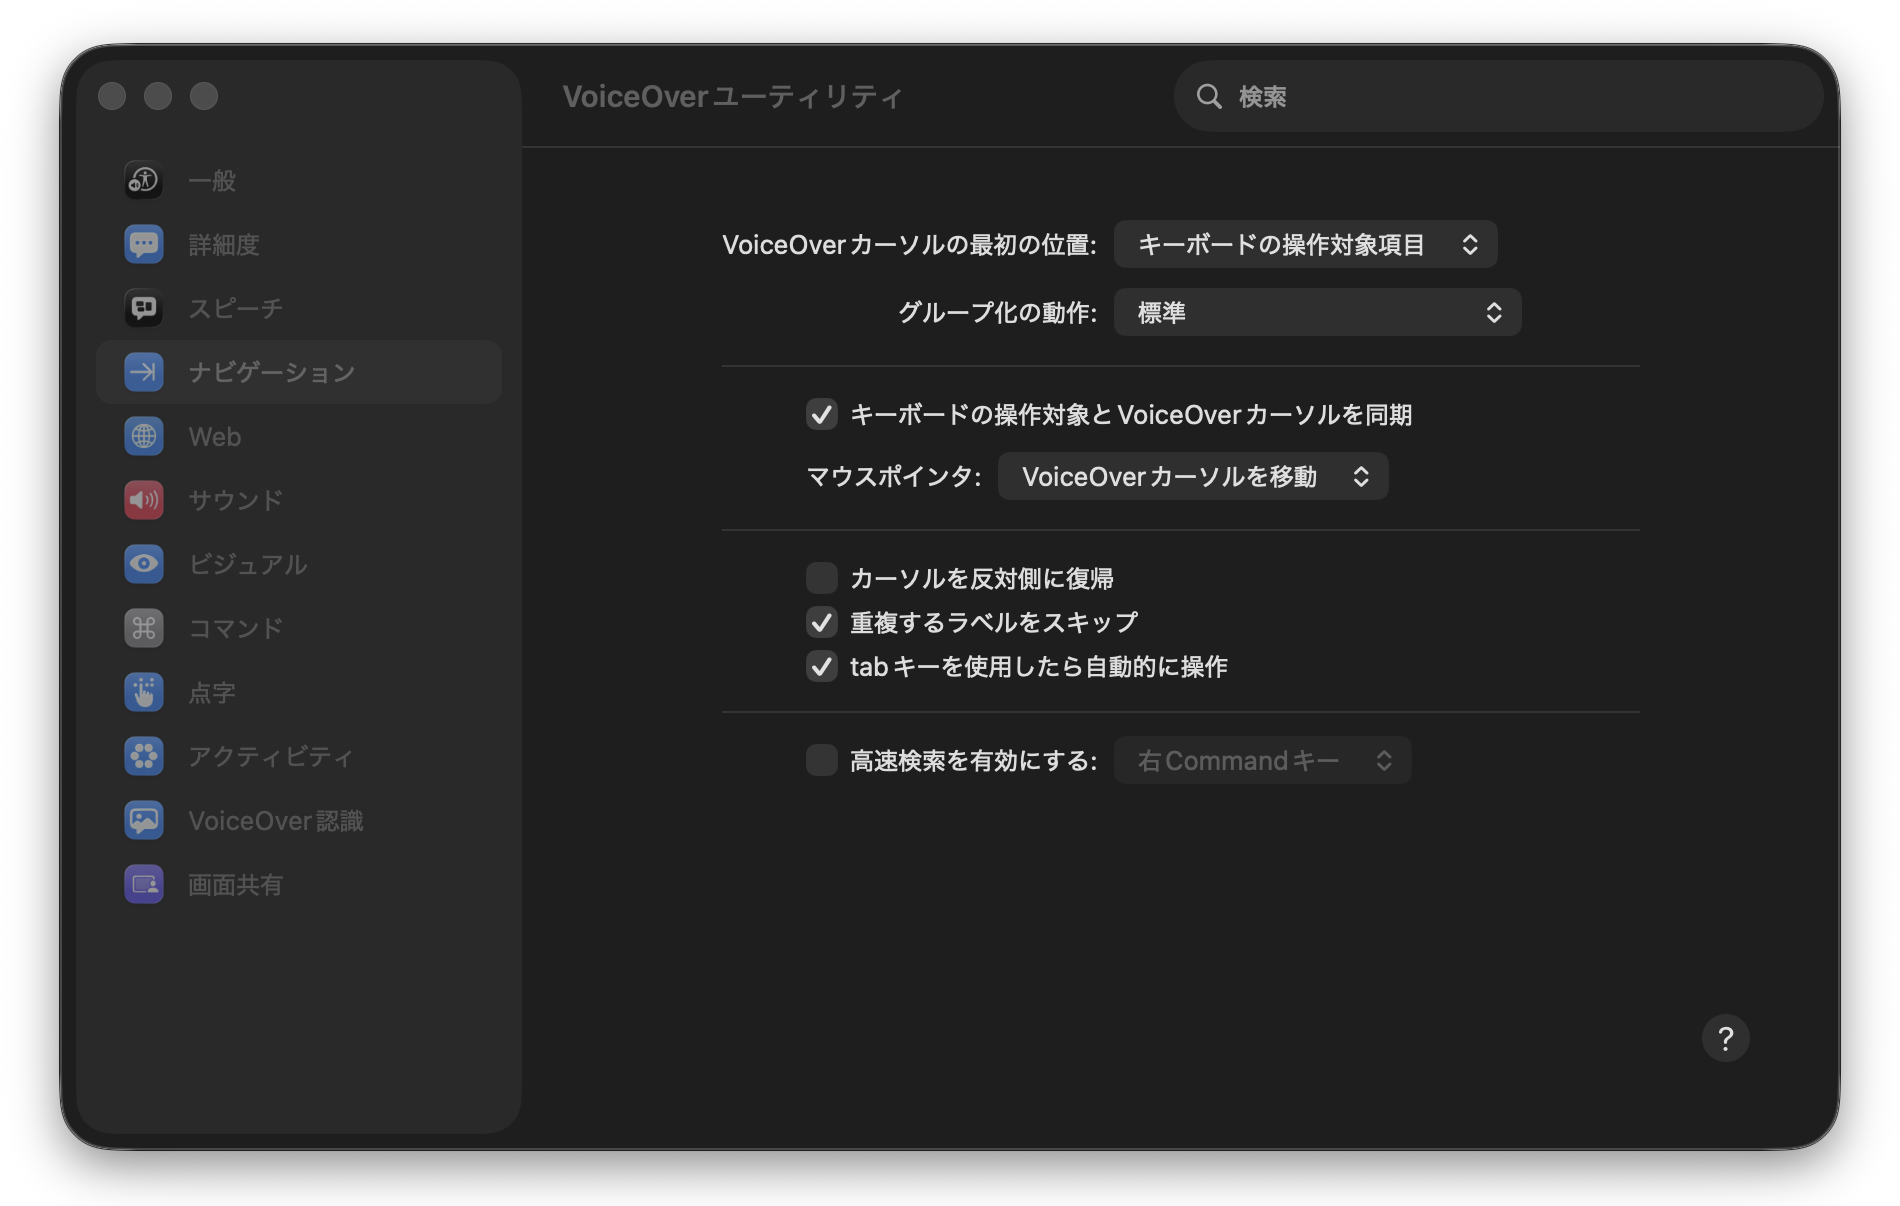
Task: Click the VoiceOverユーティリティ window title
Action: click(x=732, y=96)
